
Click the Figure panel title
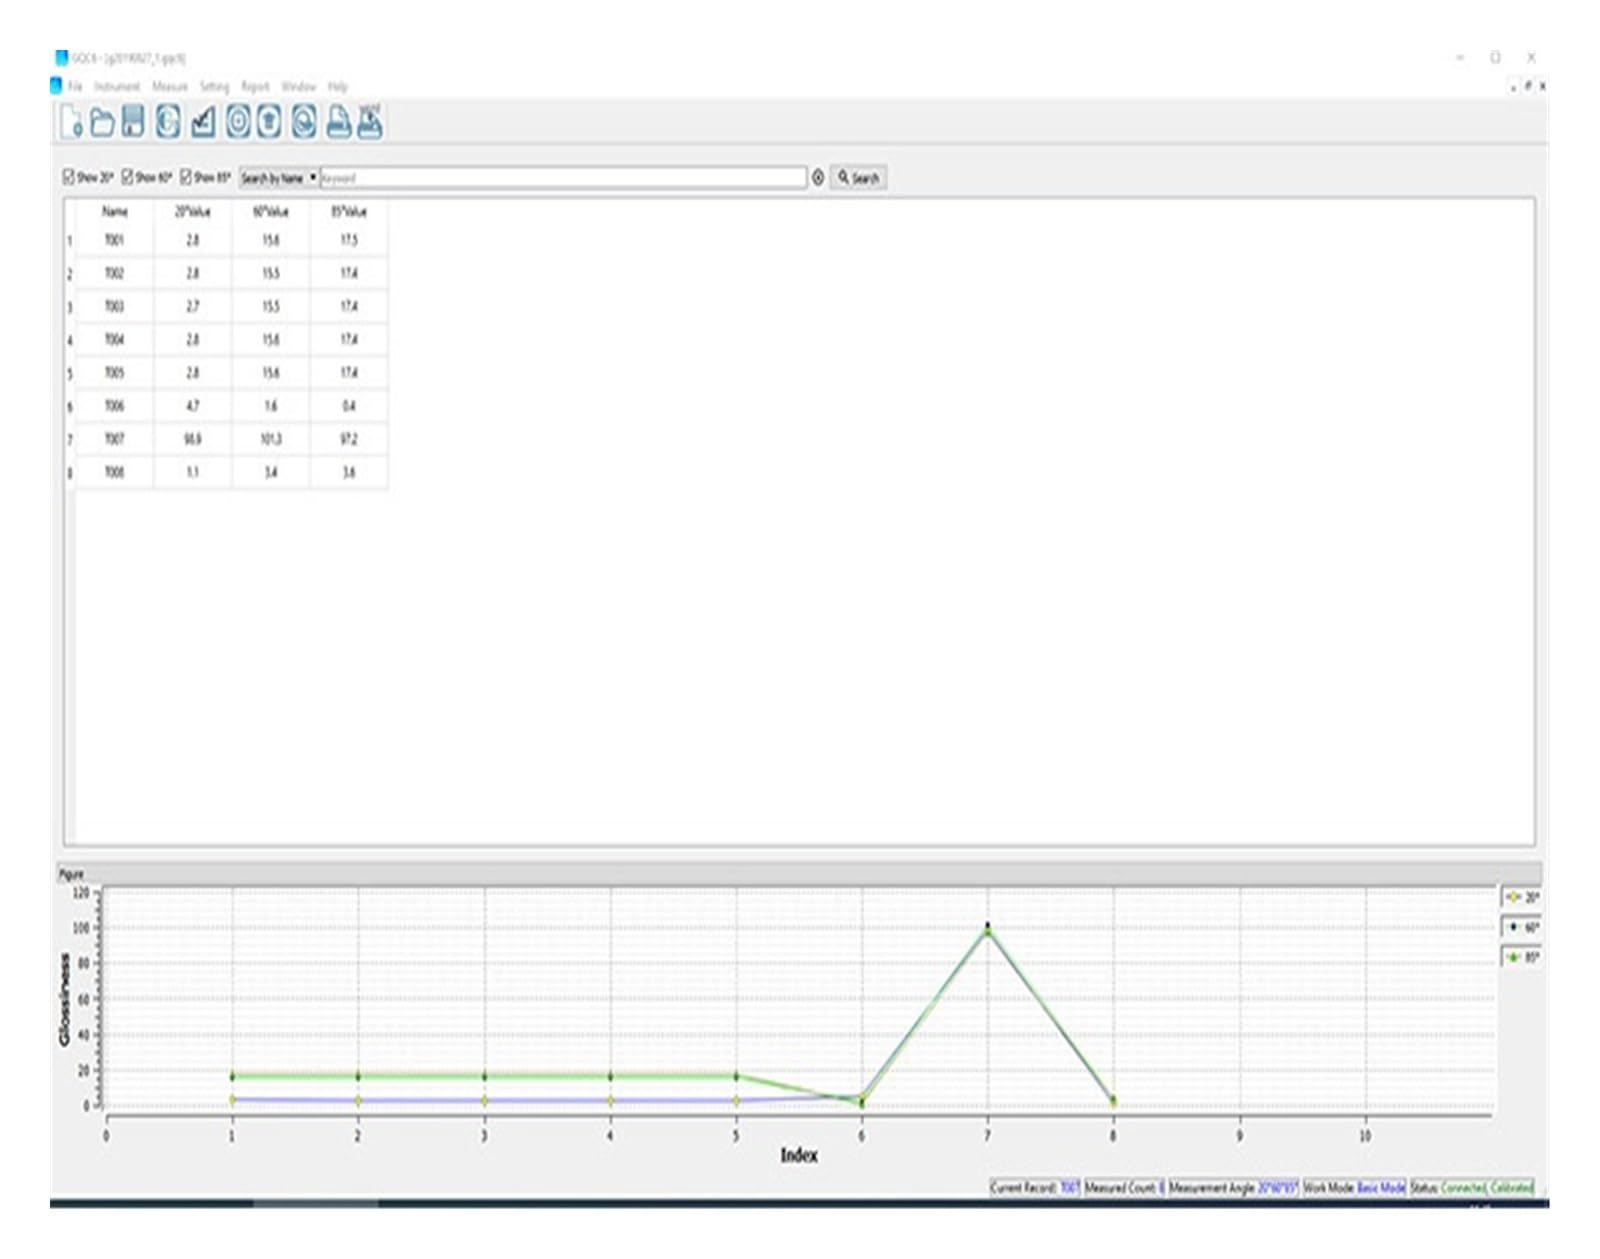click(72, 874)
